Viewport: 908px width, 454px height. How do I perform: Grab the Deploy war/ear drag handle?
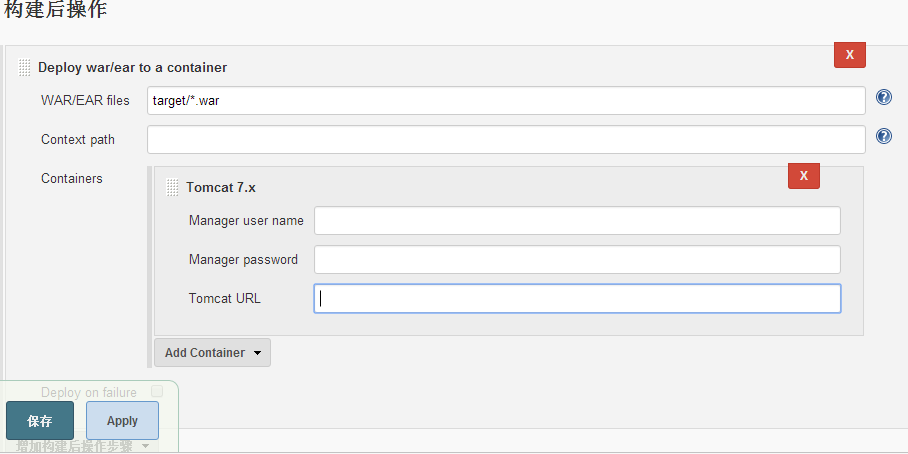pos(24,67)
